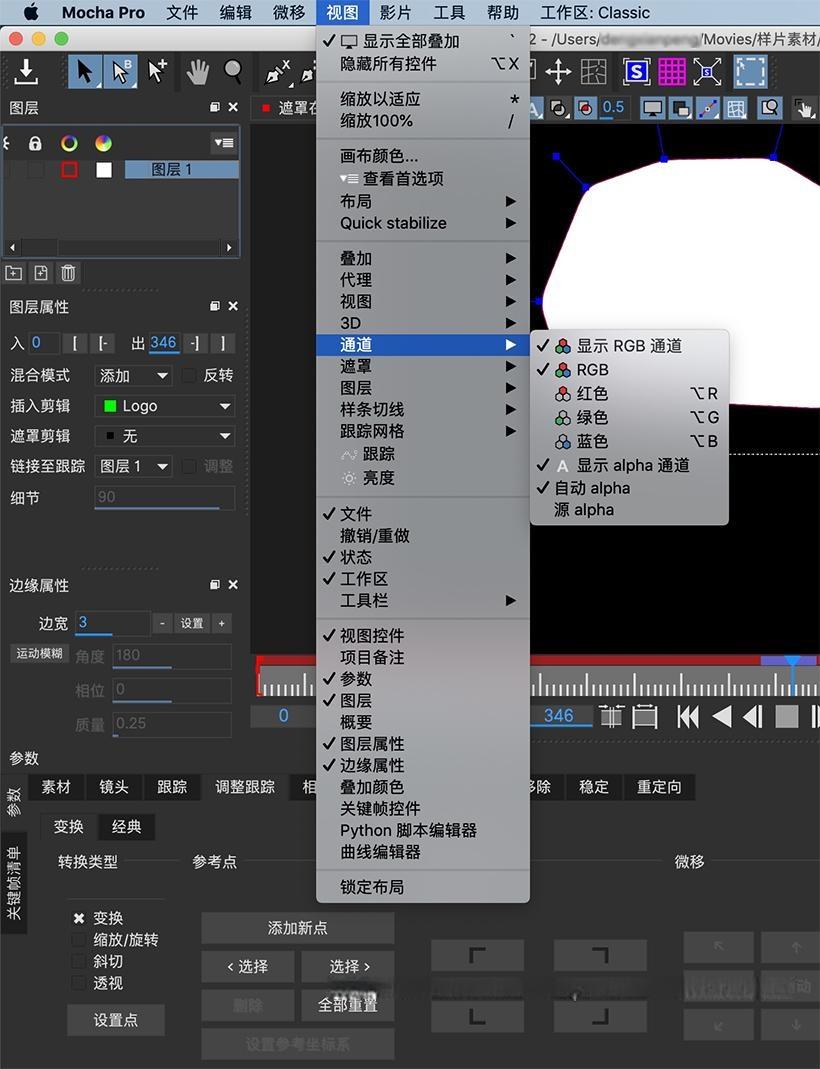Click the 细节 value field showing 90
The image size is (820, 1069).
pos(164,497)
